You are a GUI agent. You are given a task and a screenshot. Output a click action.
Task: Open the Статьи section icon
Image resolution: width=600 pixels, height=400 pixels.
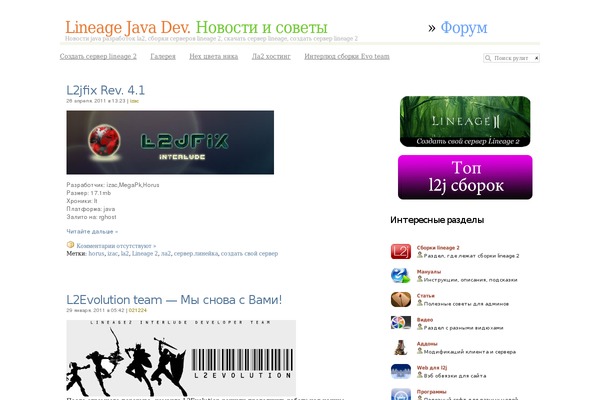pyautogui.click(x=401, y=299)
